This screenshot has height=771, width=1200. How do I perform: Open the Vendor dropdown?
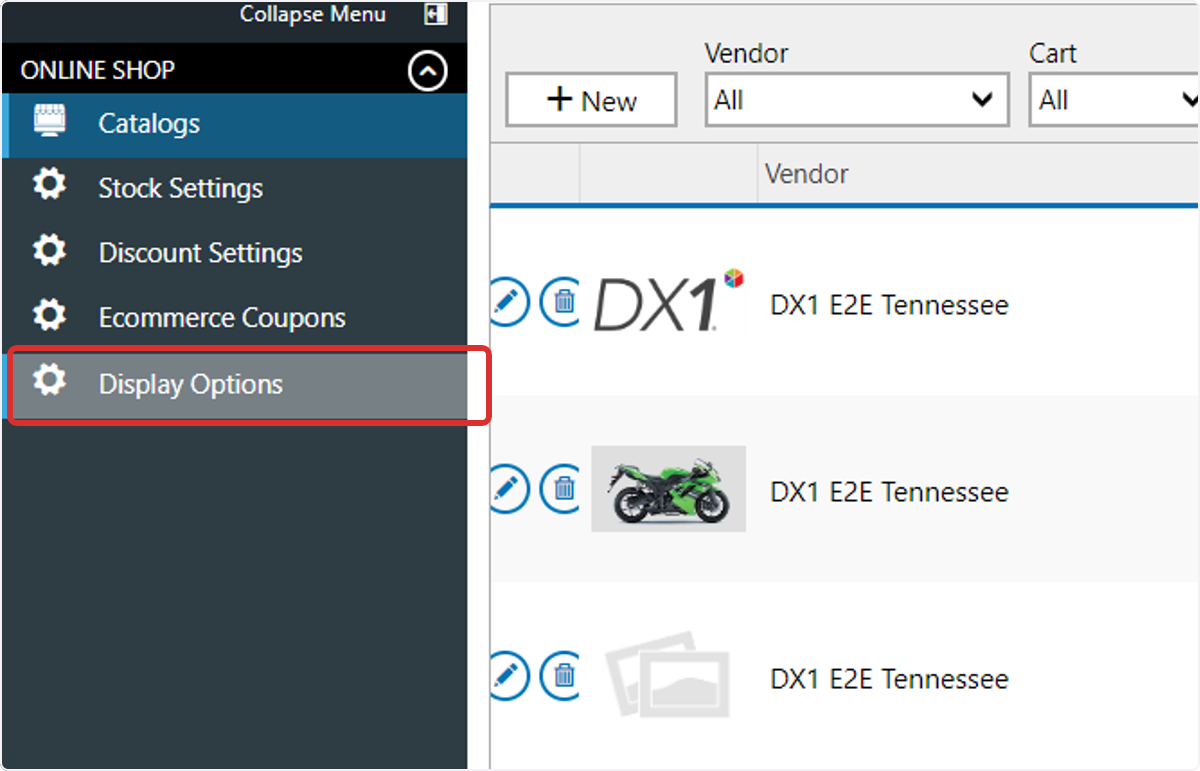[856, 100]
